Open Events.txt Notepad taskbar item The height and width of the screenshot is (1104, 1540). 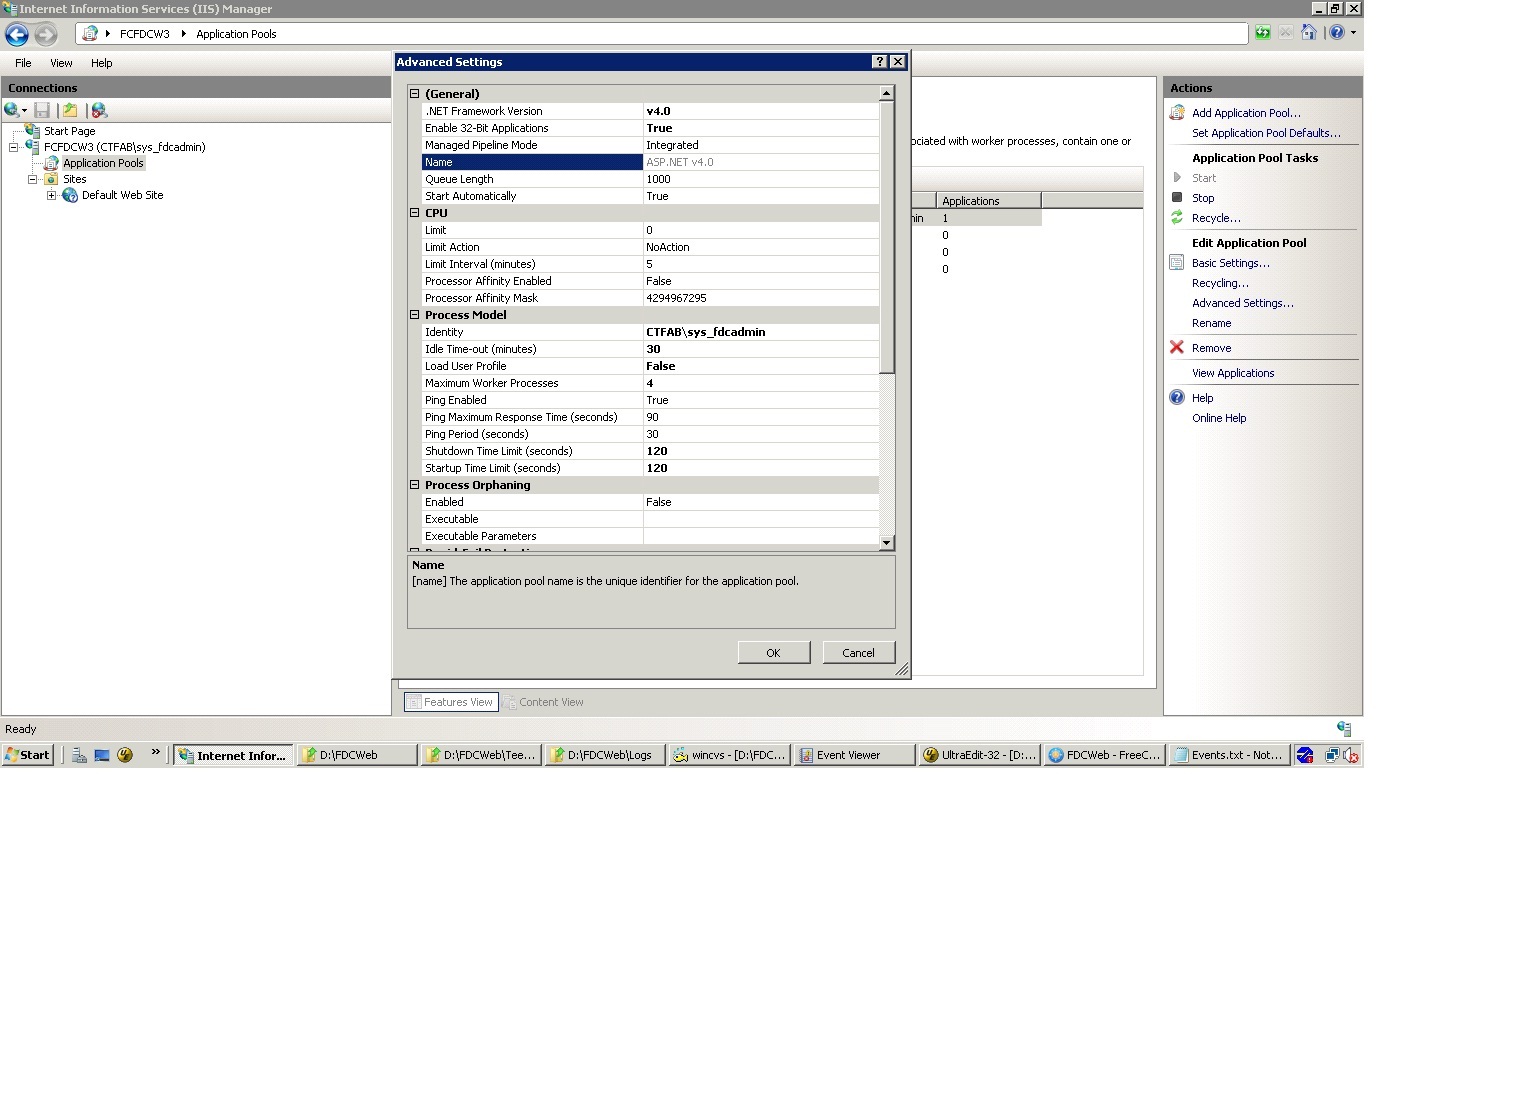1228,755
